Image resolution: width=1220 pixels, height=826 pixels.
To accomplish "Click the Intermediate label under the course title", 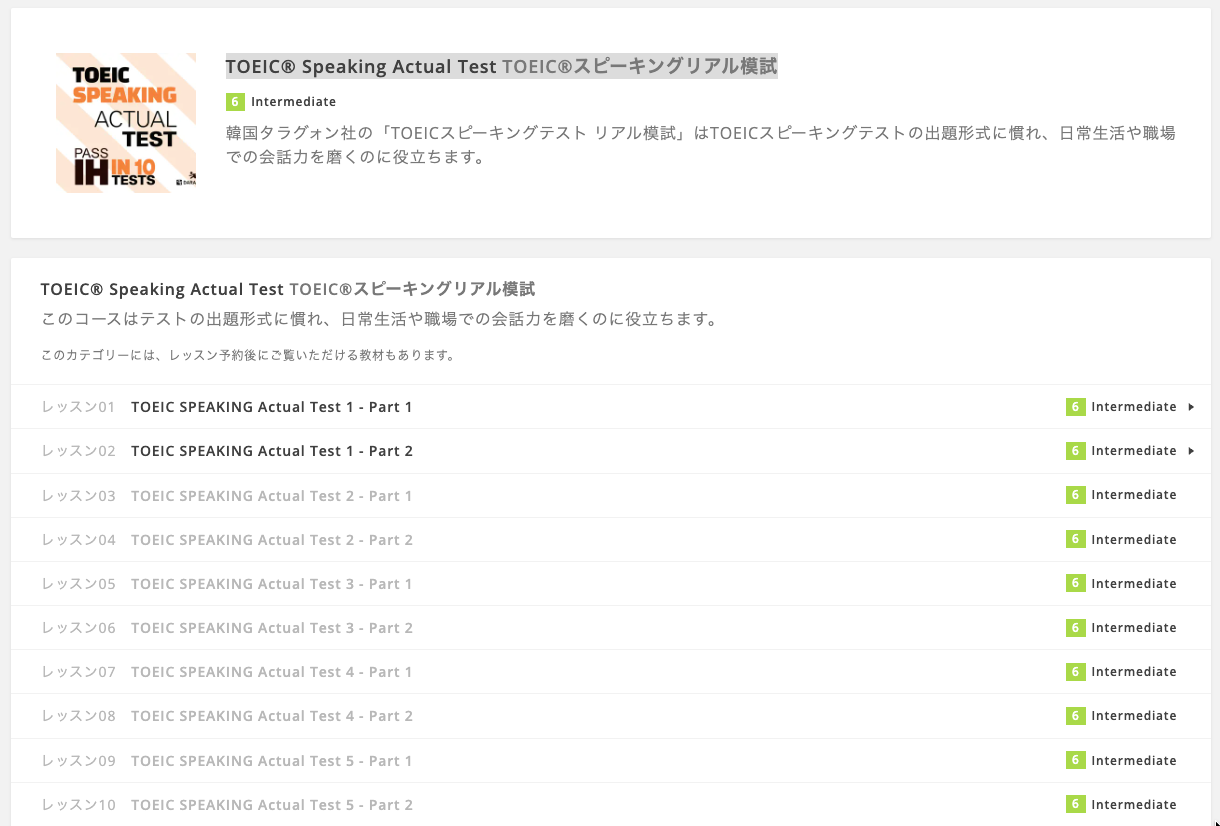I will 293,102.
